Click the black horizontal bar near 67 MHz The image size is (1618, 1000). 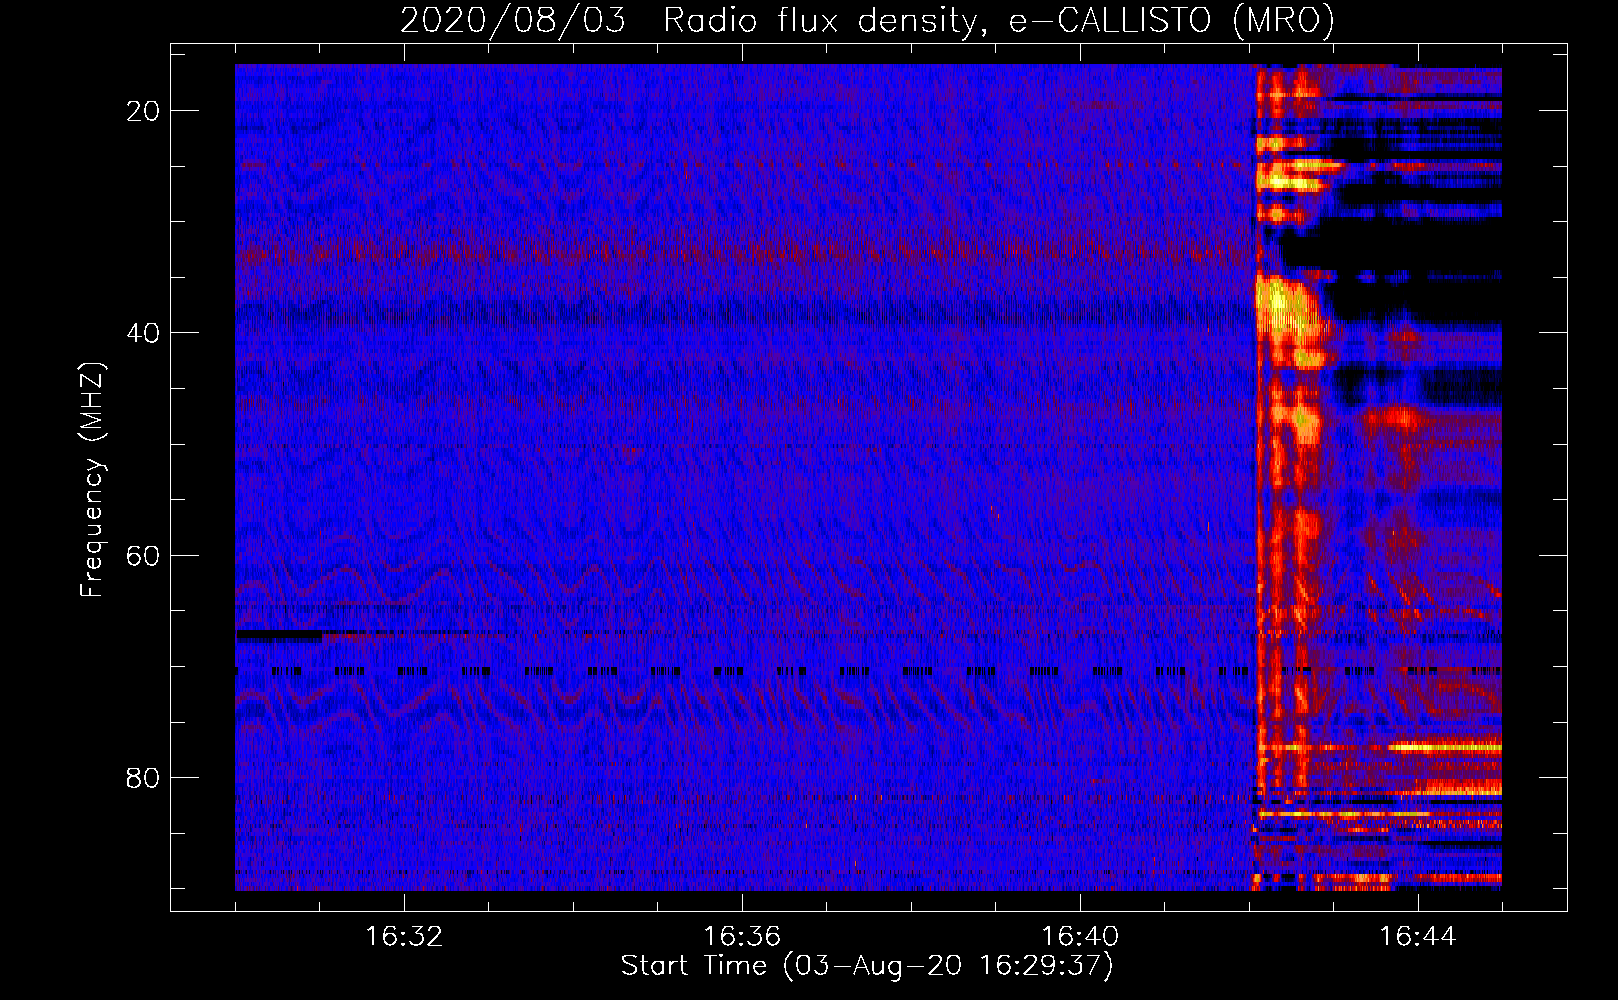[279, 635]
